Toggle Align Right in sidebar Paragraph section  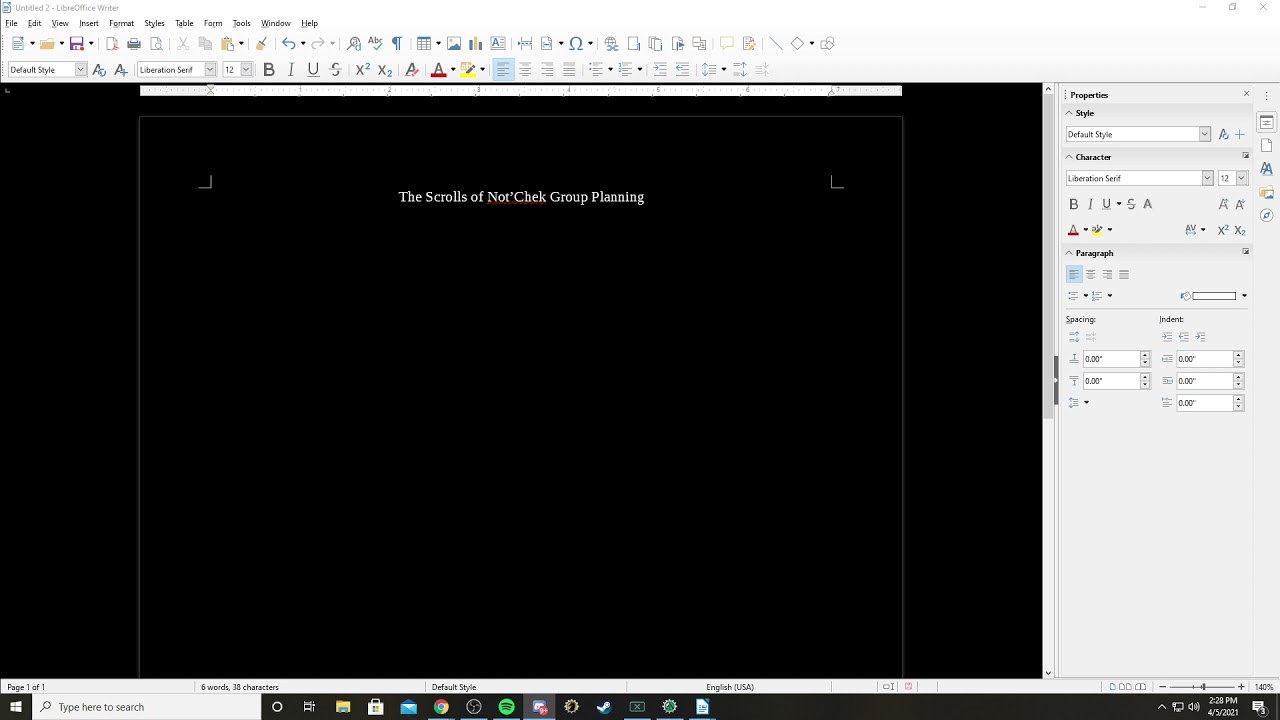pos(1107,274)
